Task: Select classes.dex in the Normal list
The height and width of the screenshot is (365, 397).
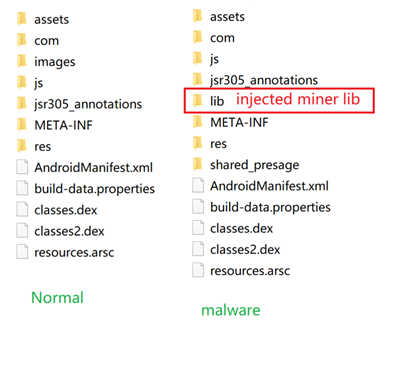Action: (57, 210)
